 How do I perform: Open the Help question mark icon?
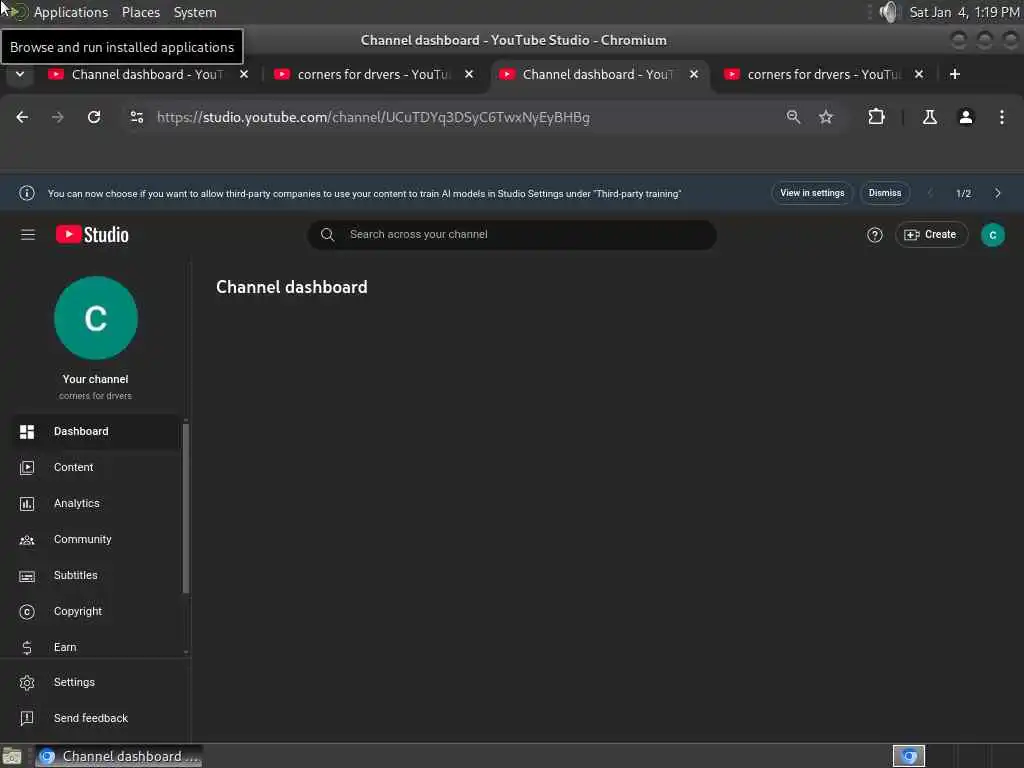tap(874, 235)
